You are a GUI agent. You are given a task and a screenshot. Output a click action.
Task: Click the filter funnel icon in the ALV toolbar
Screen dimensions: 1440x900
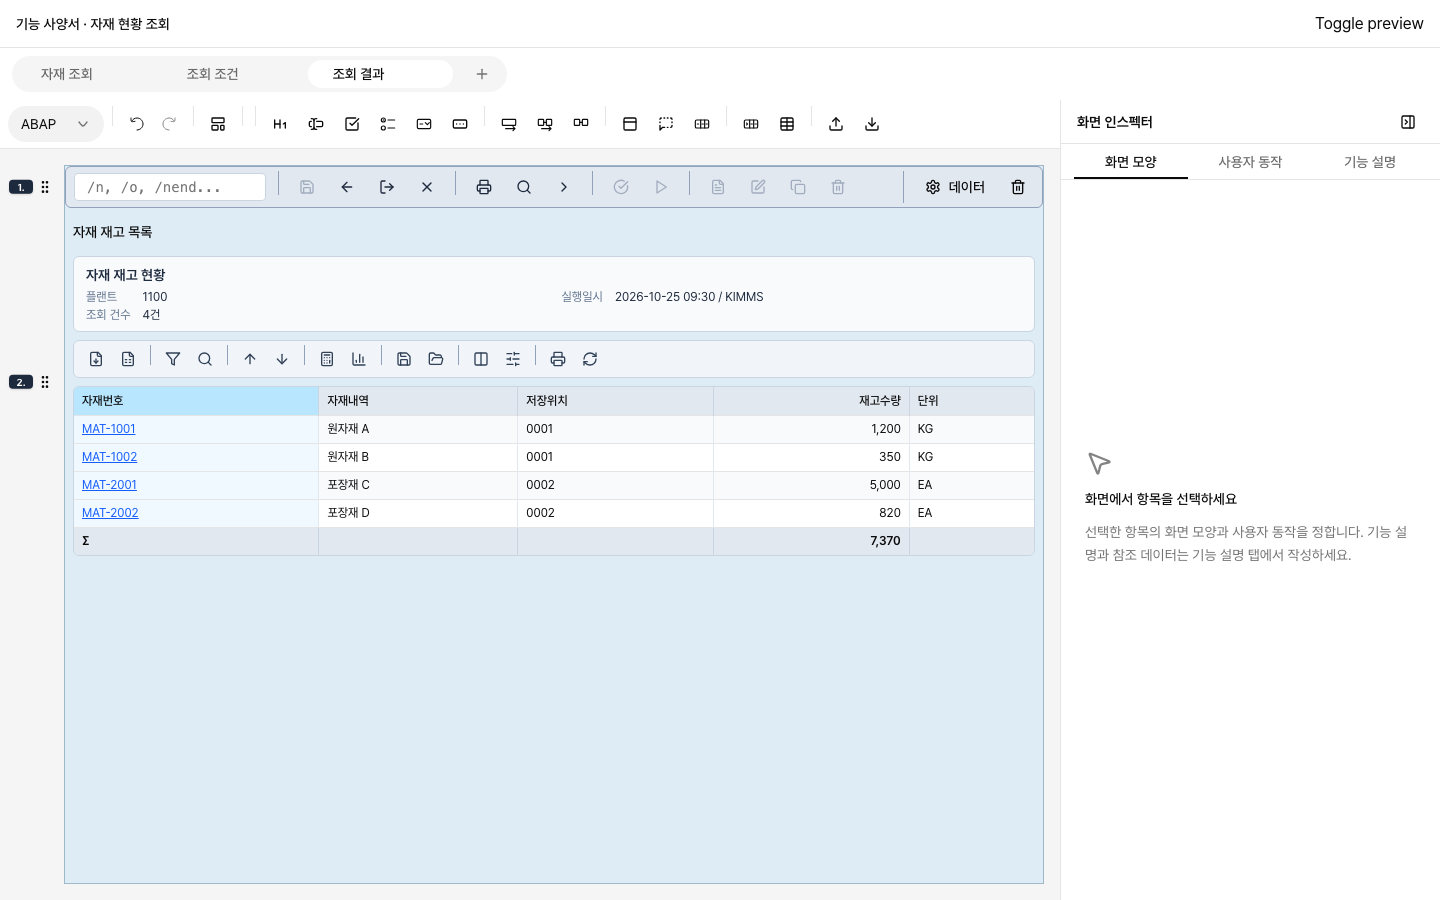(x=173, y=359)
